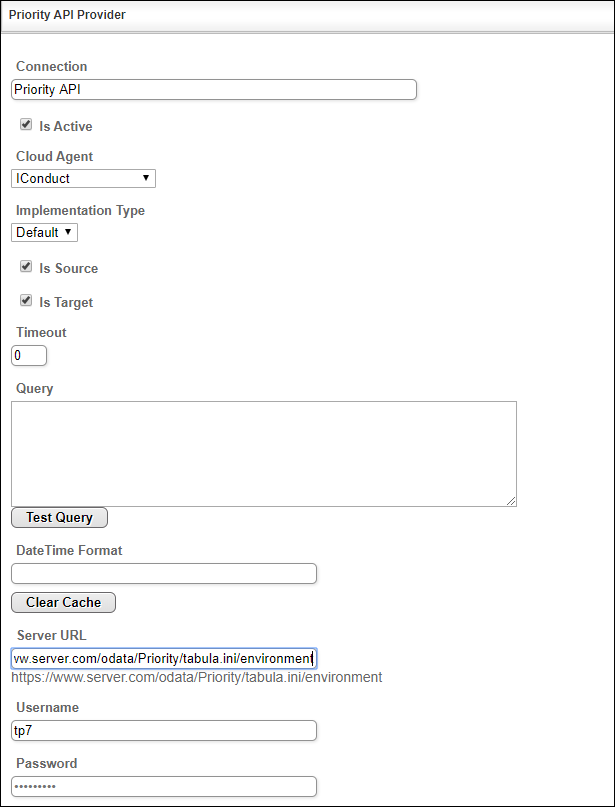Viewport: 615px width, 807px height.
Task: Select the Timeout input box
Action: (29, 356)
